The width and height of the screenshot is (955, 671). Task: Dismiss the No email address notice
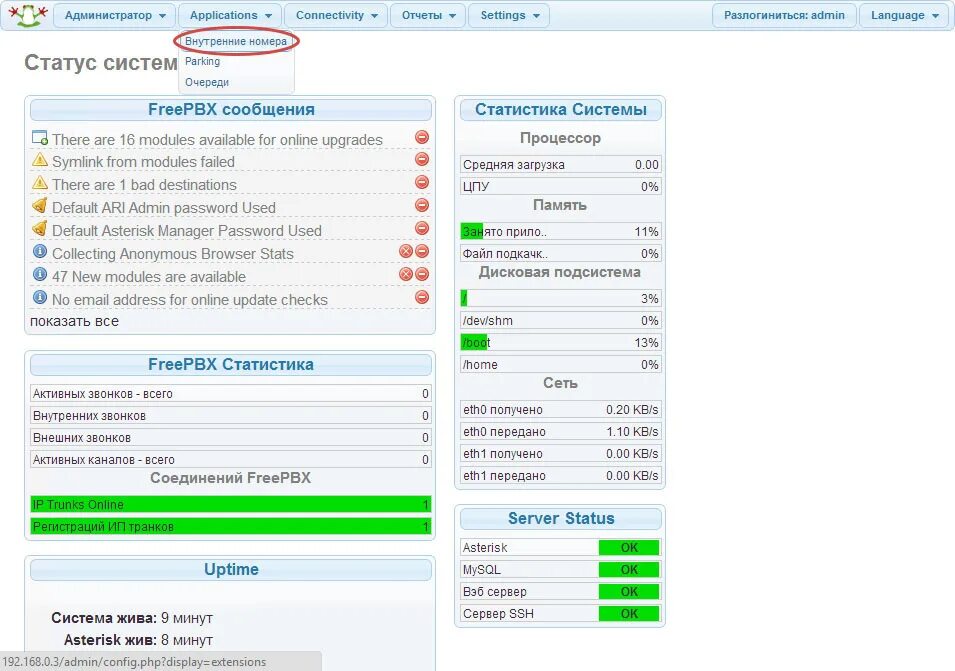pos(421,297)
